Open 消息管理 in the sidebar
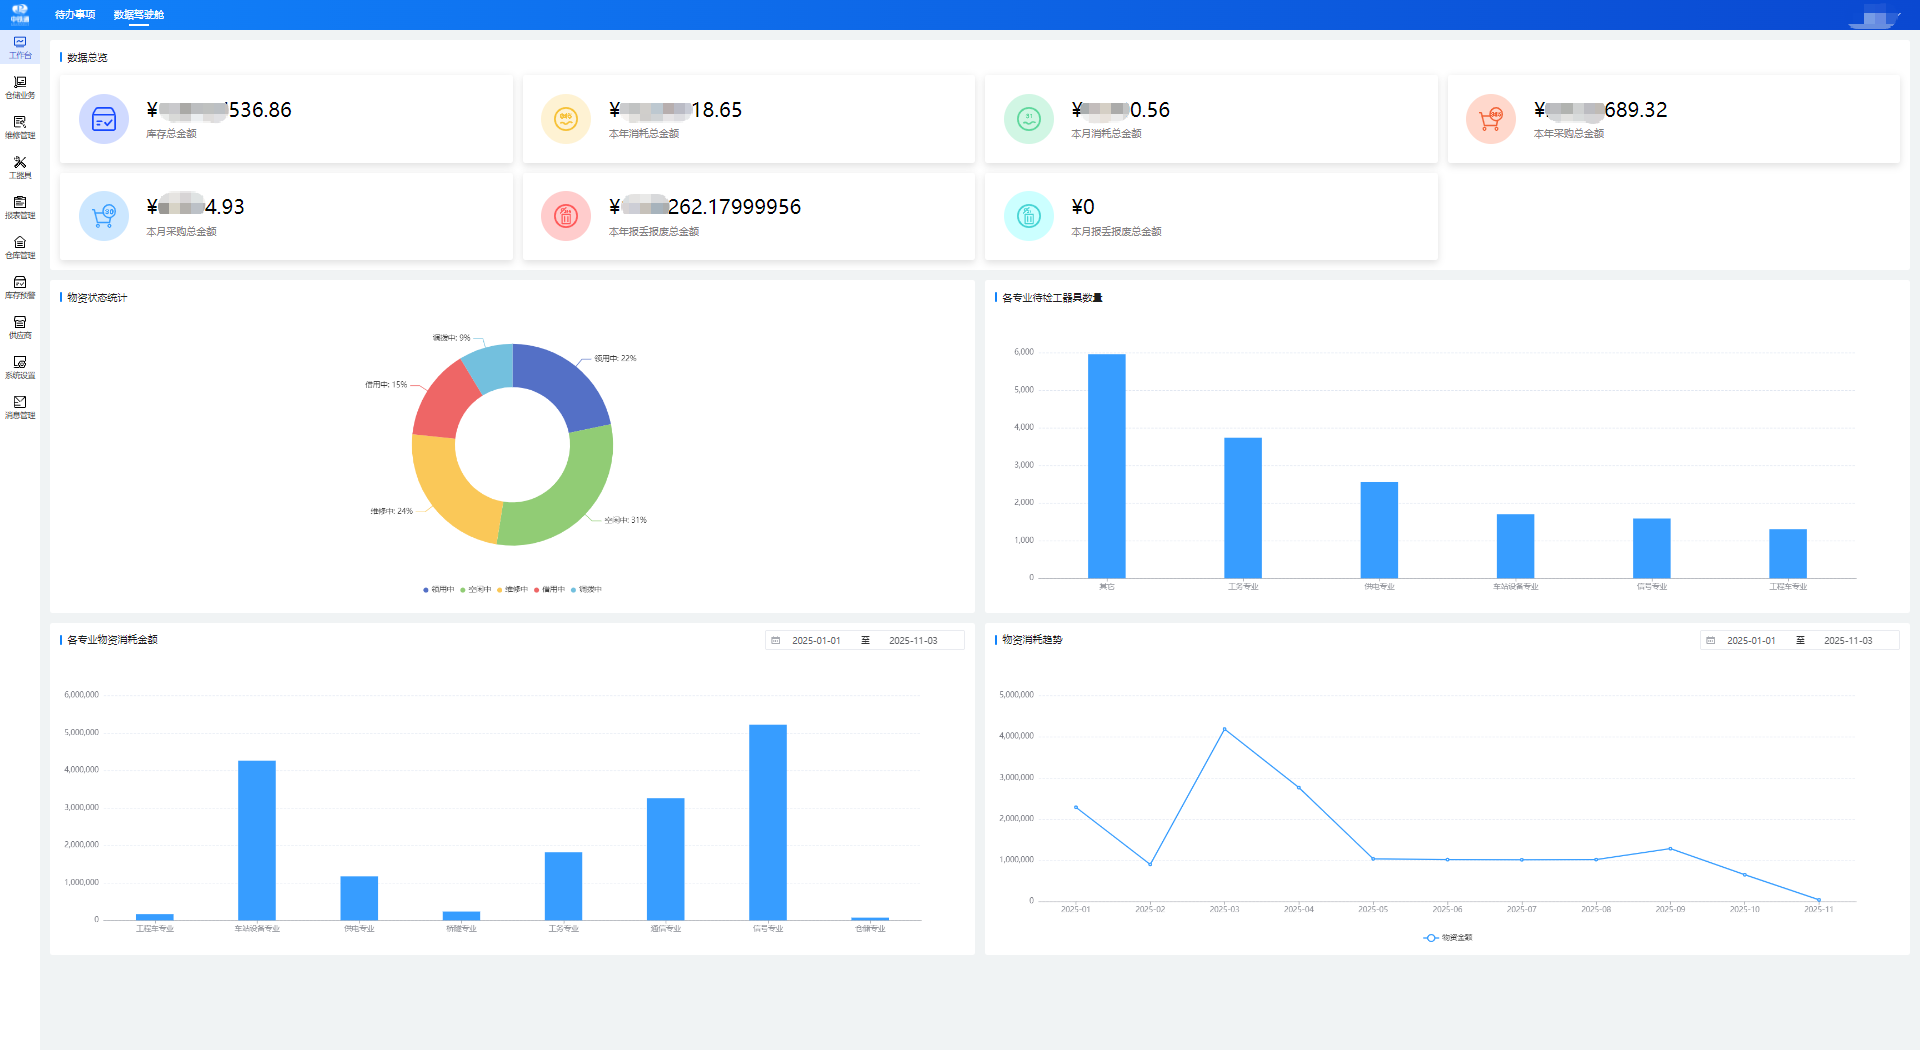The width and height of the screenshot is (1920, 1050). (20, 408)
